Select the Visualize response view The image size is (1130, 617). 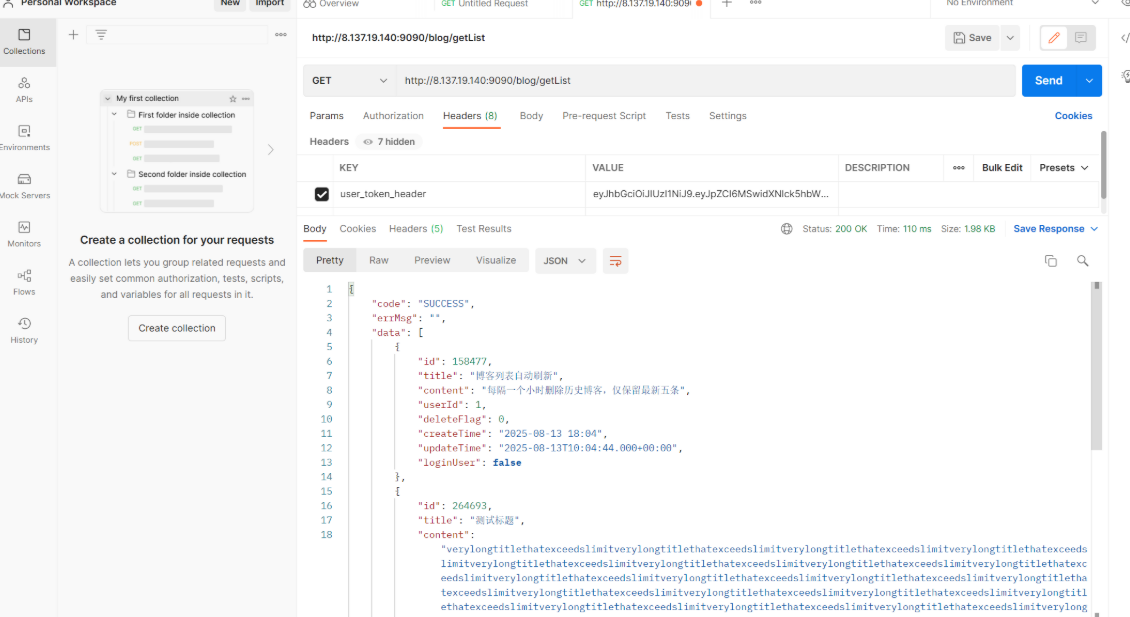click(x=496, y=261)
